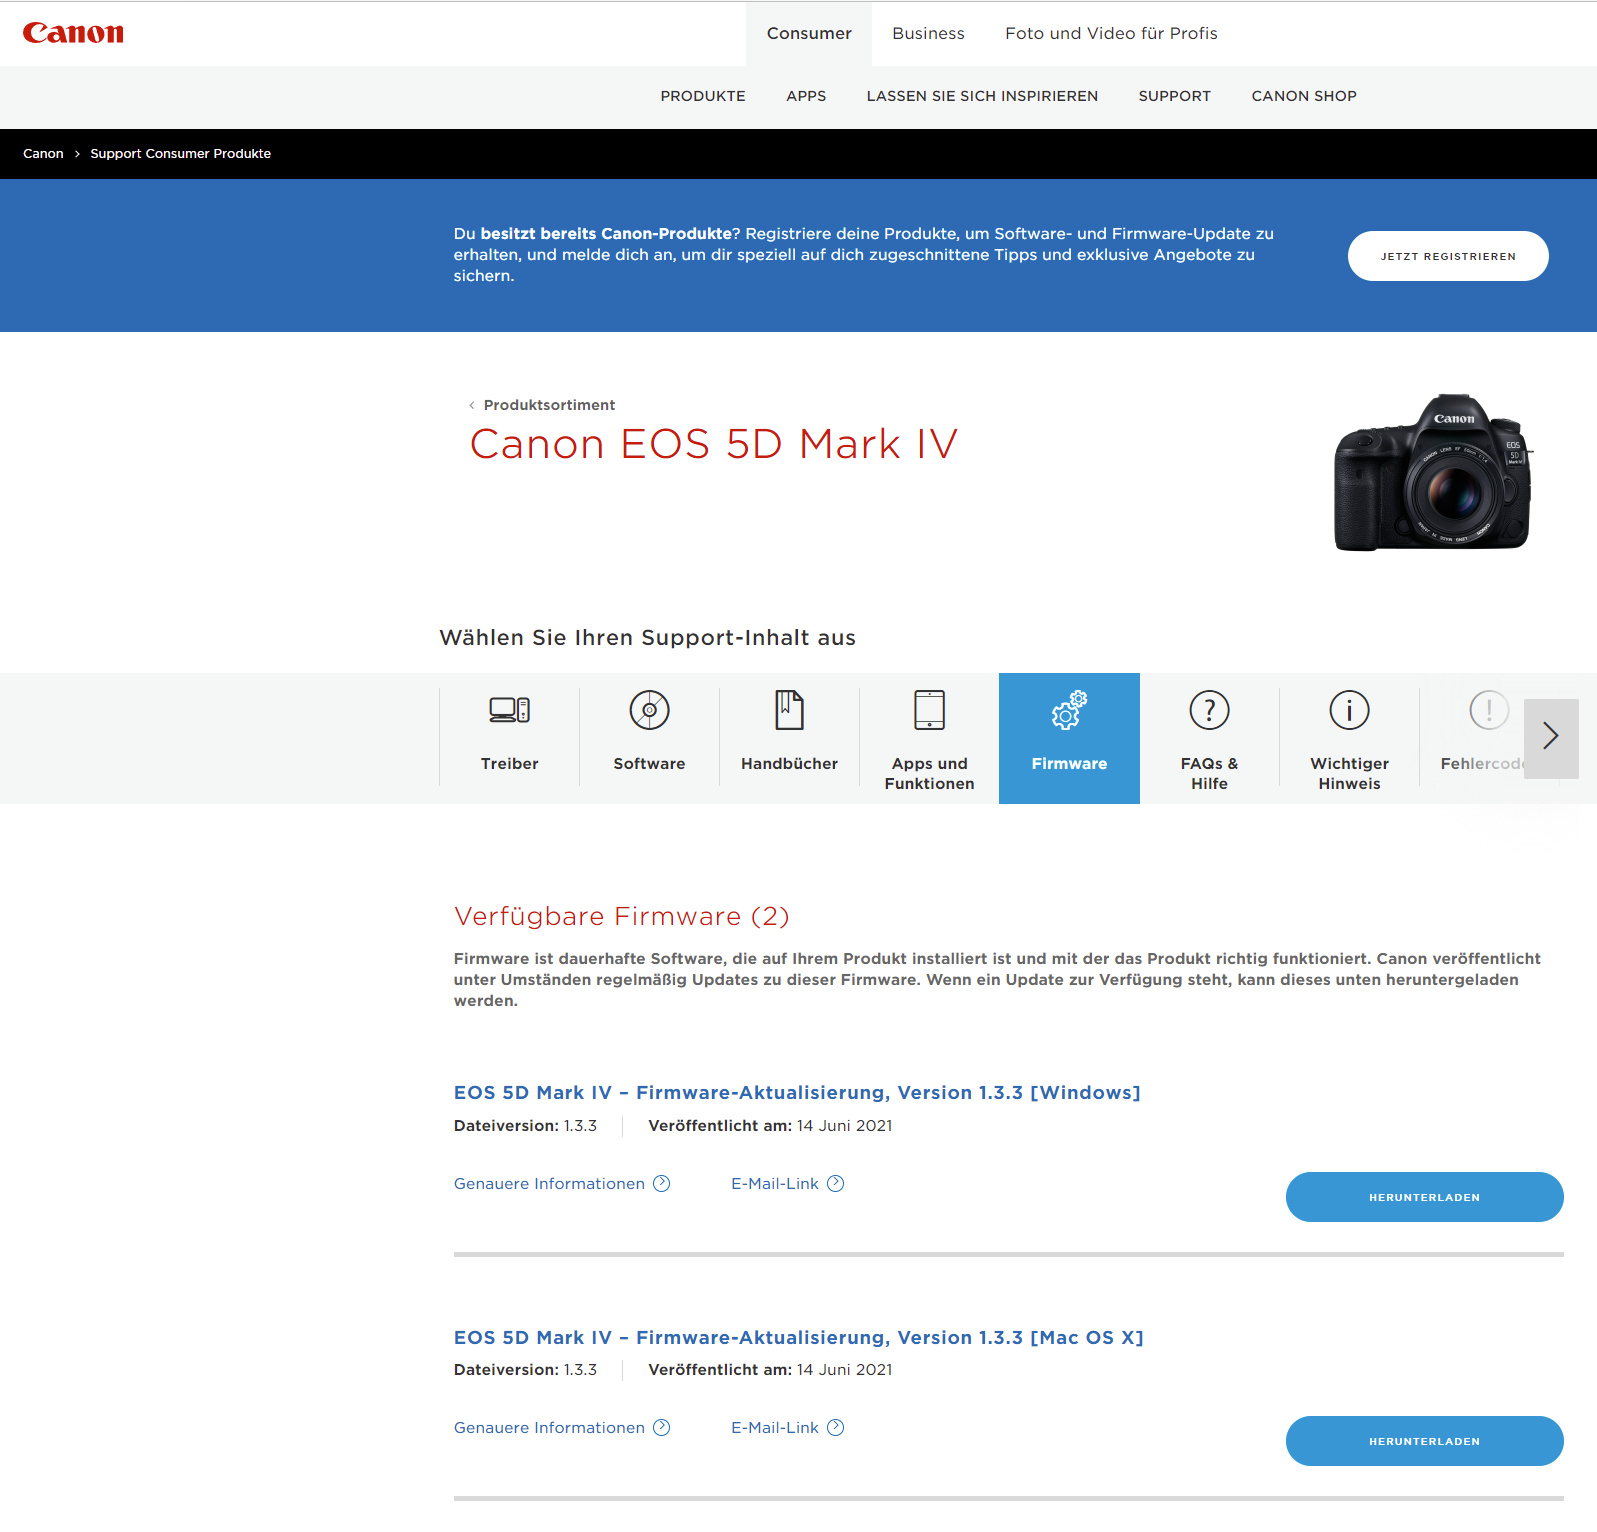Open the FAQs & Hilfe category
The height and width of the screenshot is (1532, 1597).
1209,738
